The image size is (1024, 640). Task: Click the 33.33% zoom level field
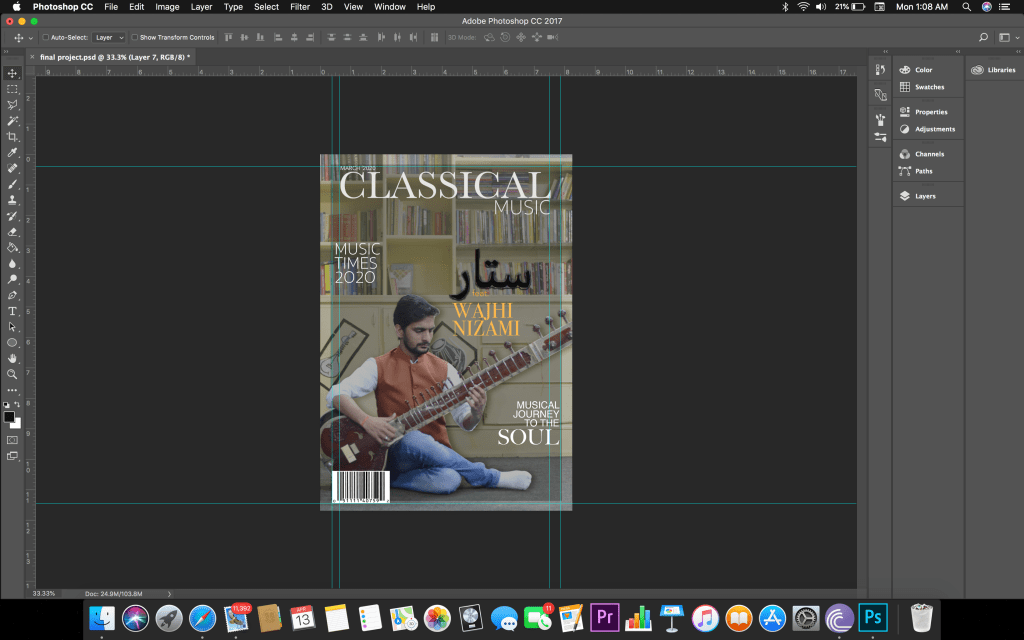tap(44, 593)
